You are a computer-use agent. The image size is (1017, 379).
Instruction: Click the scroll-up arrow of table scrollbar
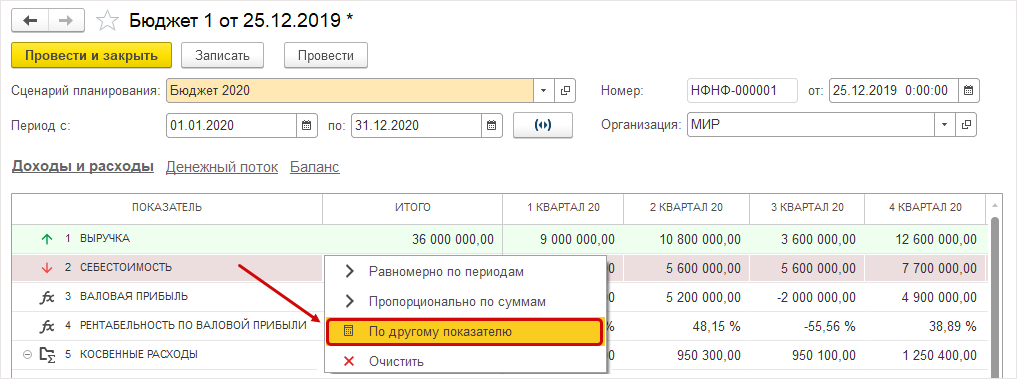click(x=994, y=207)
